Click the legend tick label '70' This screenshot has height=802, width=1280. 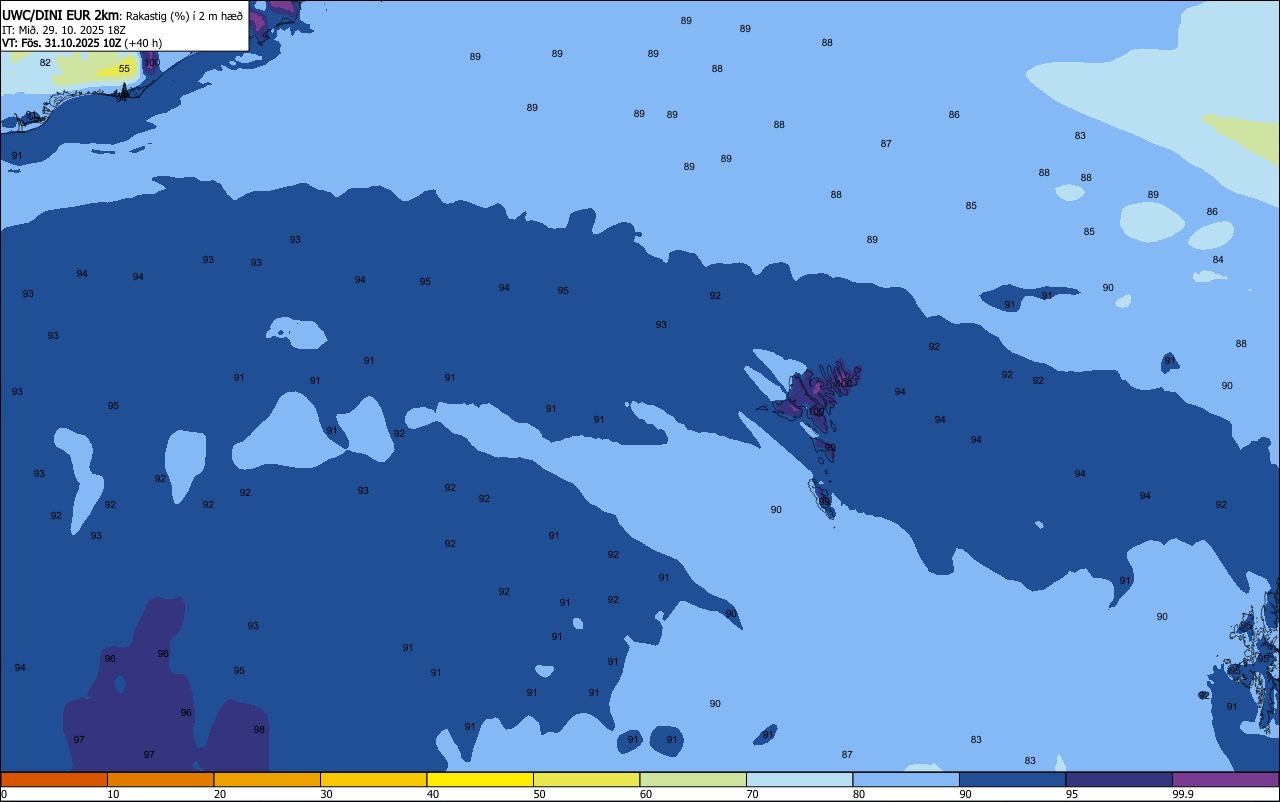[752, 794]
